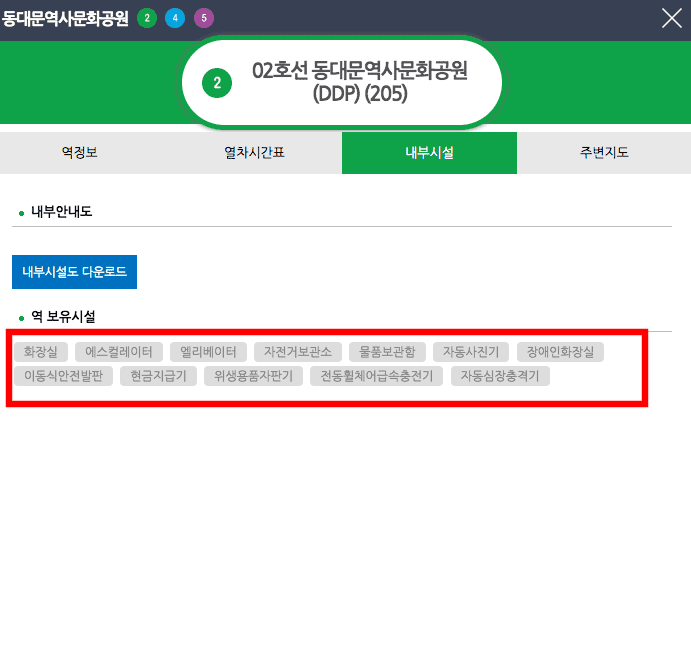Select the 전동휠체어급속충전기 tag
Image resolution: width=691 pixels, height=647 pixels.
376,376
